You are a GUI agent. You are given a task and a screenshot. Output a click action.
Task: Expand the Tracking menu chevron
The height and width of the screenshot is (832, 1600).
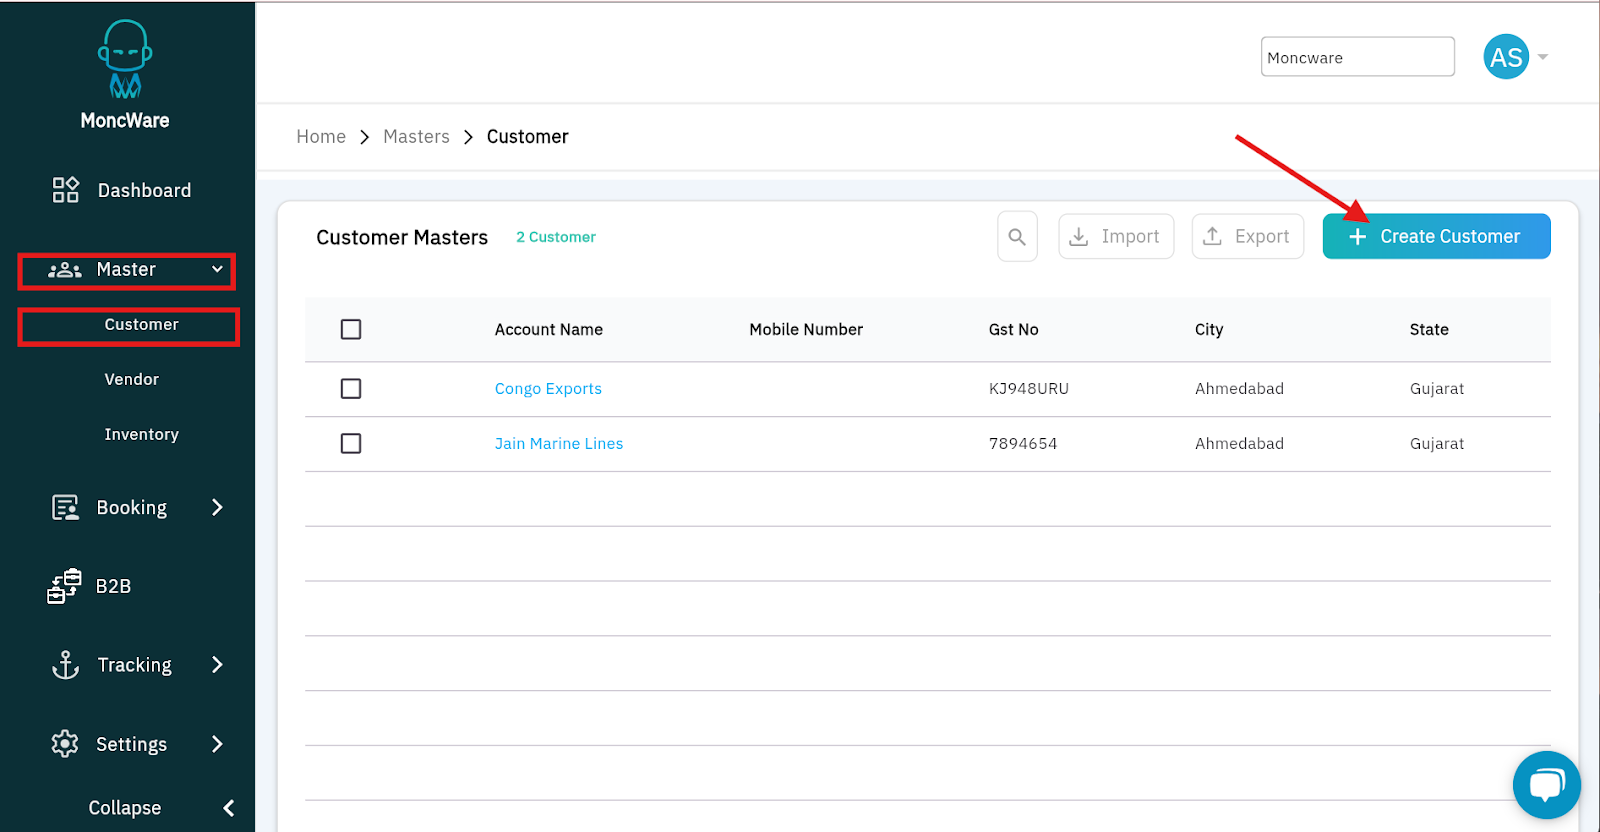coord(217,665)
